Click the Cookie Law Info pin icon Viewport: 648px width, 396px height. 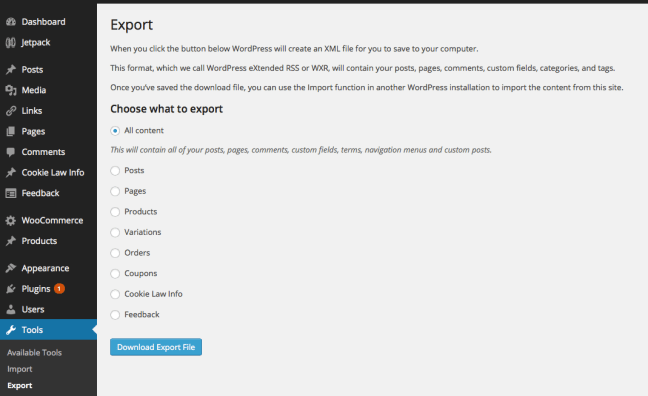11,172
